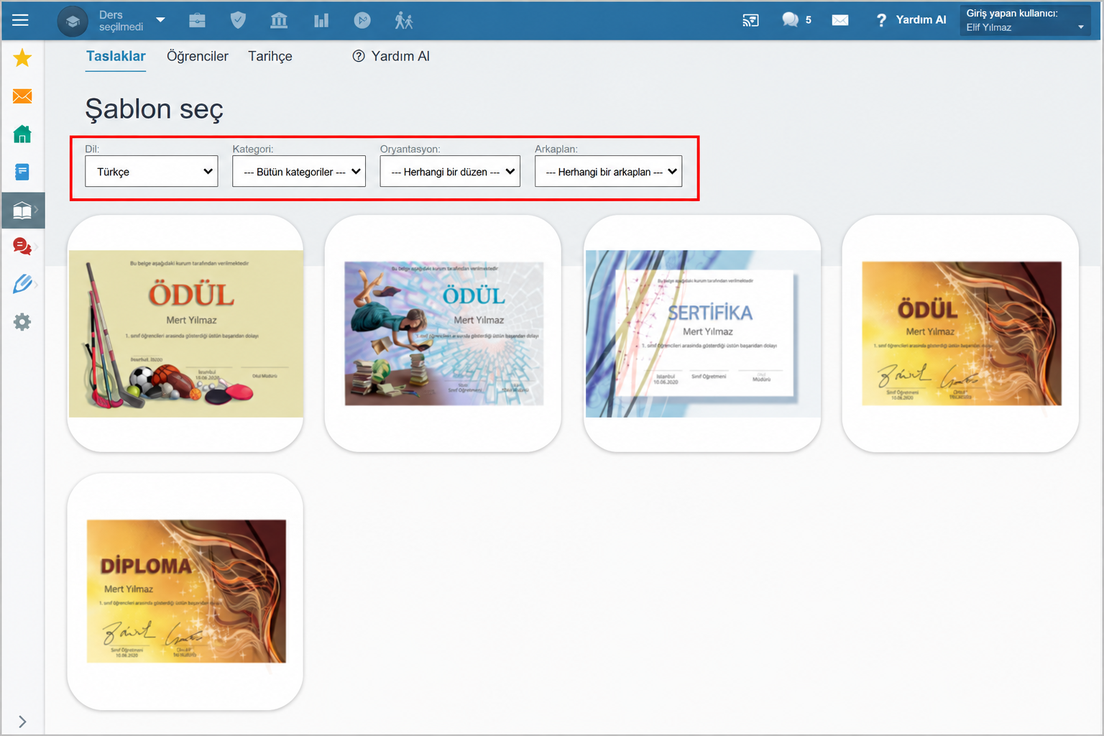Screen dimensions: 1104x736
Task: Click the Yardım Al link beside tabs
Action: pyautogui.click(x=391, y=56)
